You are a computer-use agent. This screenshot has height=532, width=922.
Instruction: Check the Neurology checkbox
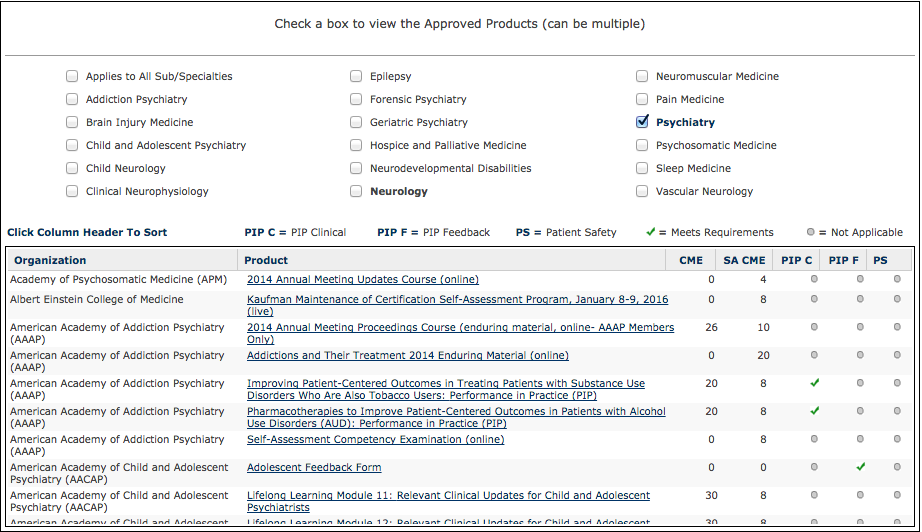pos(357,191)
